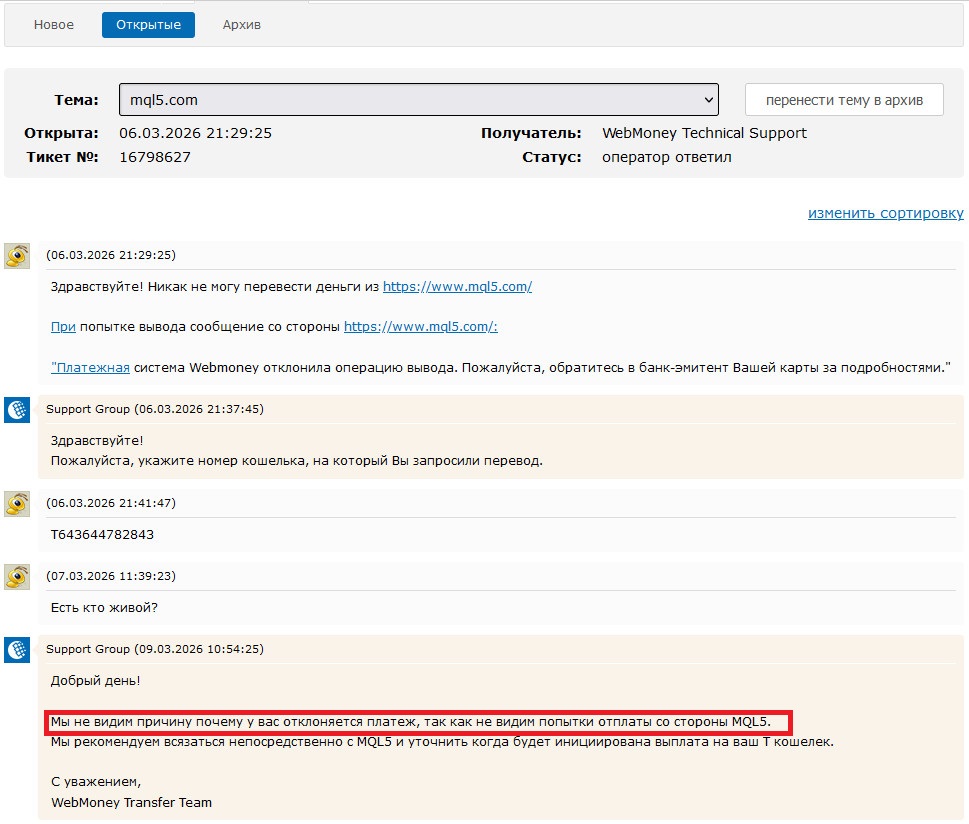Click Support Group avatar of 21:37:45 message
Viewport: 969px width, 824px height.
(x=17, y=410)
